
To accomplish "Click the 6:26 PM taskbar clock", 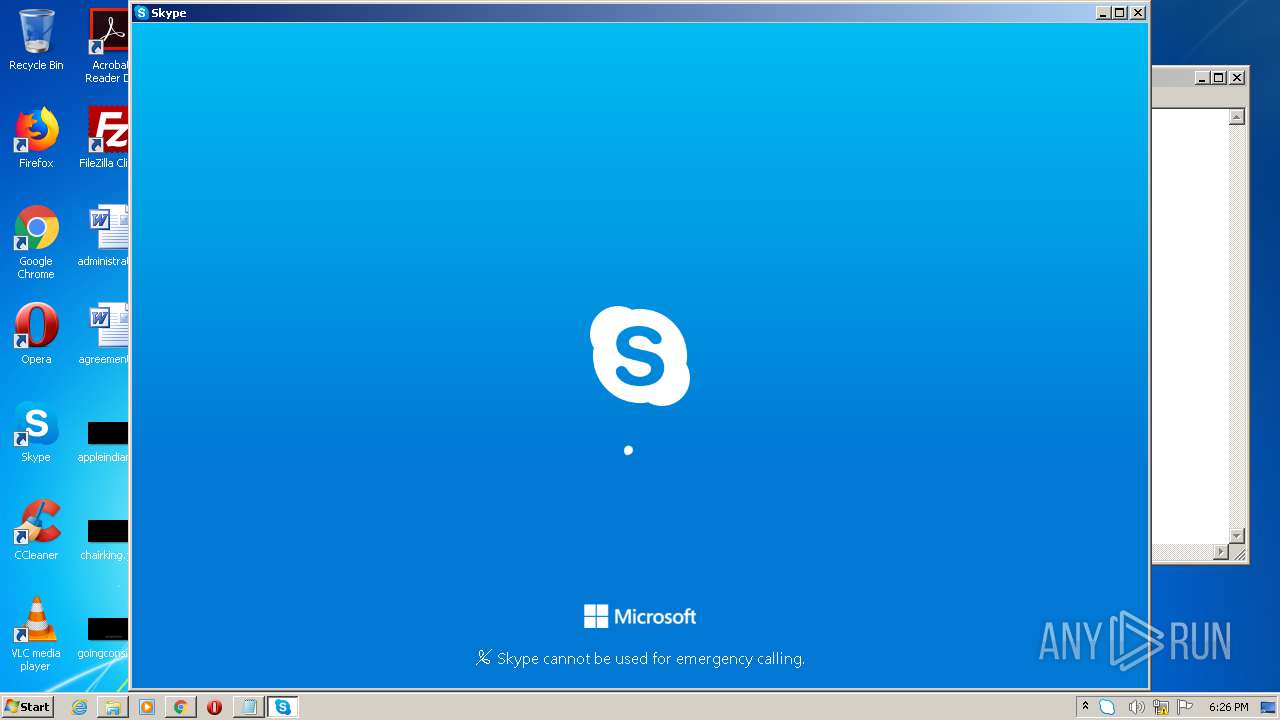I will (1228, 707).
